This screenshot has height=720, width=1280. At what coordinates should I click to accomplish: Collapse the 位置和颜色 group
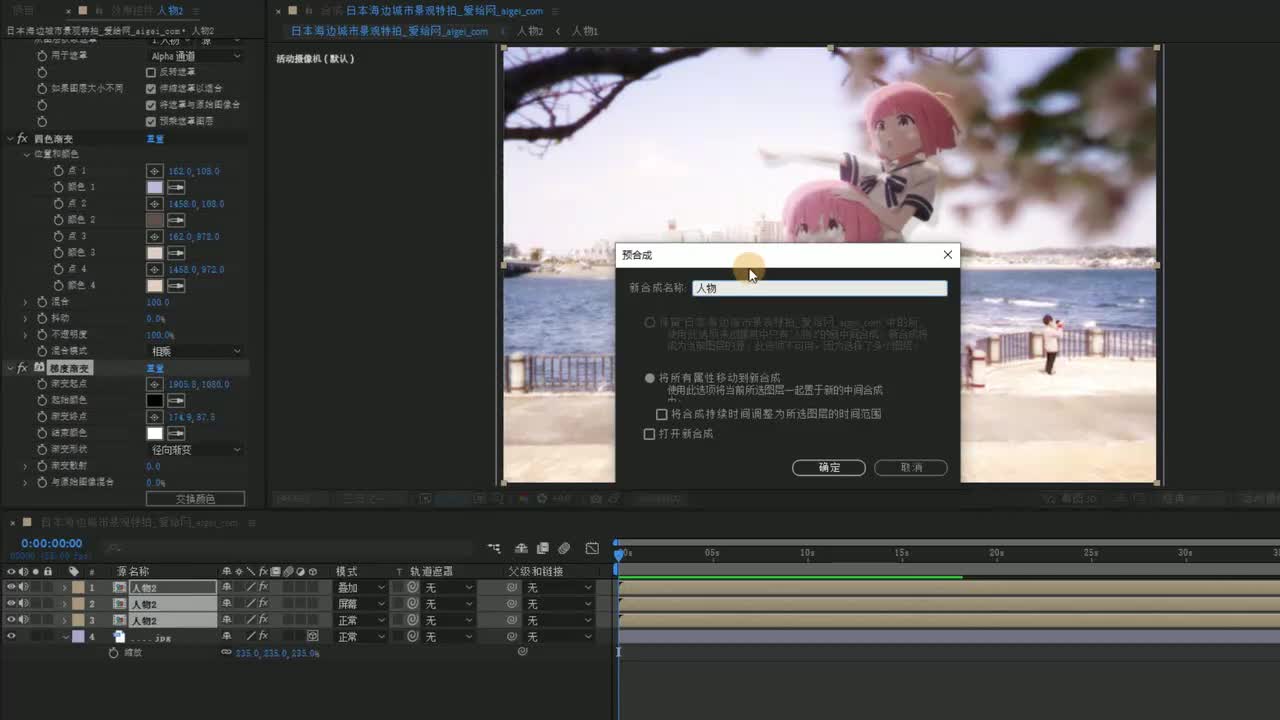tap(26, 155)
